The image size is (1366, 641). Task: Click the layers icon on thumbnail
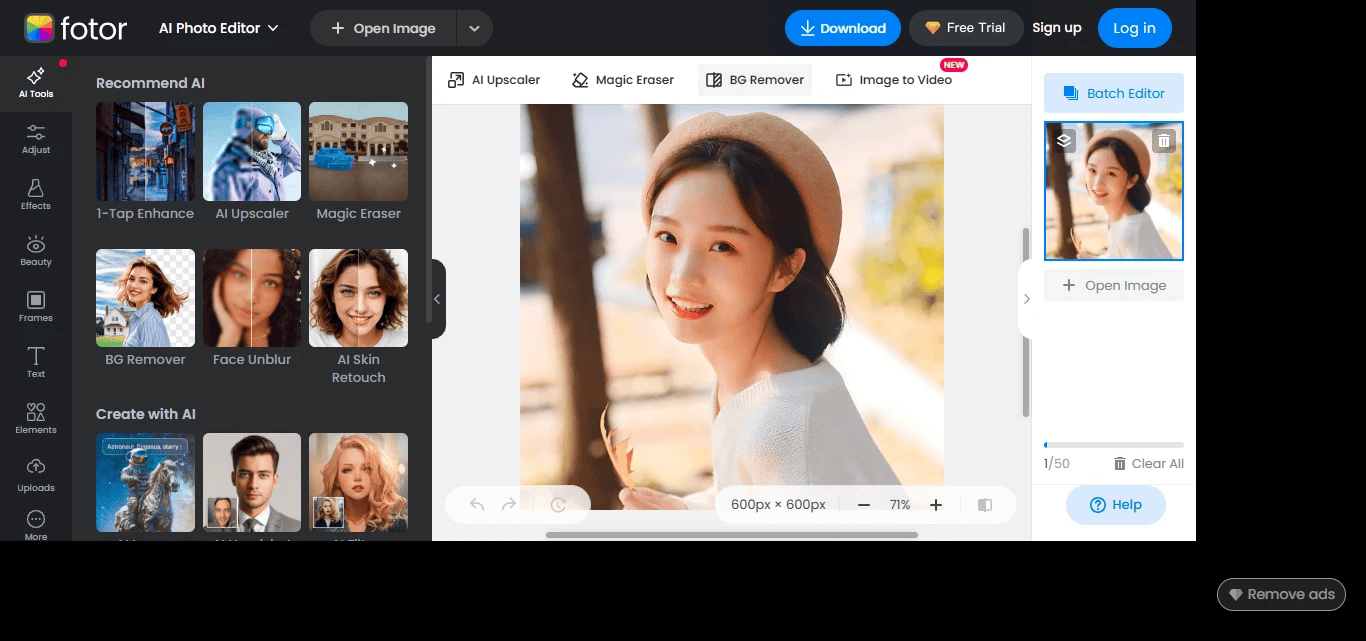click(x=1064, y=141)
